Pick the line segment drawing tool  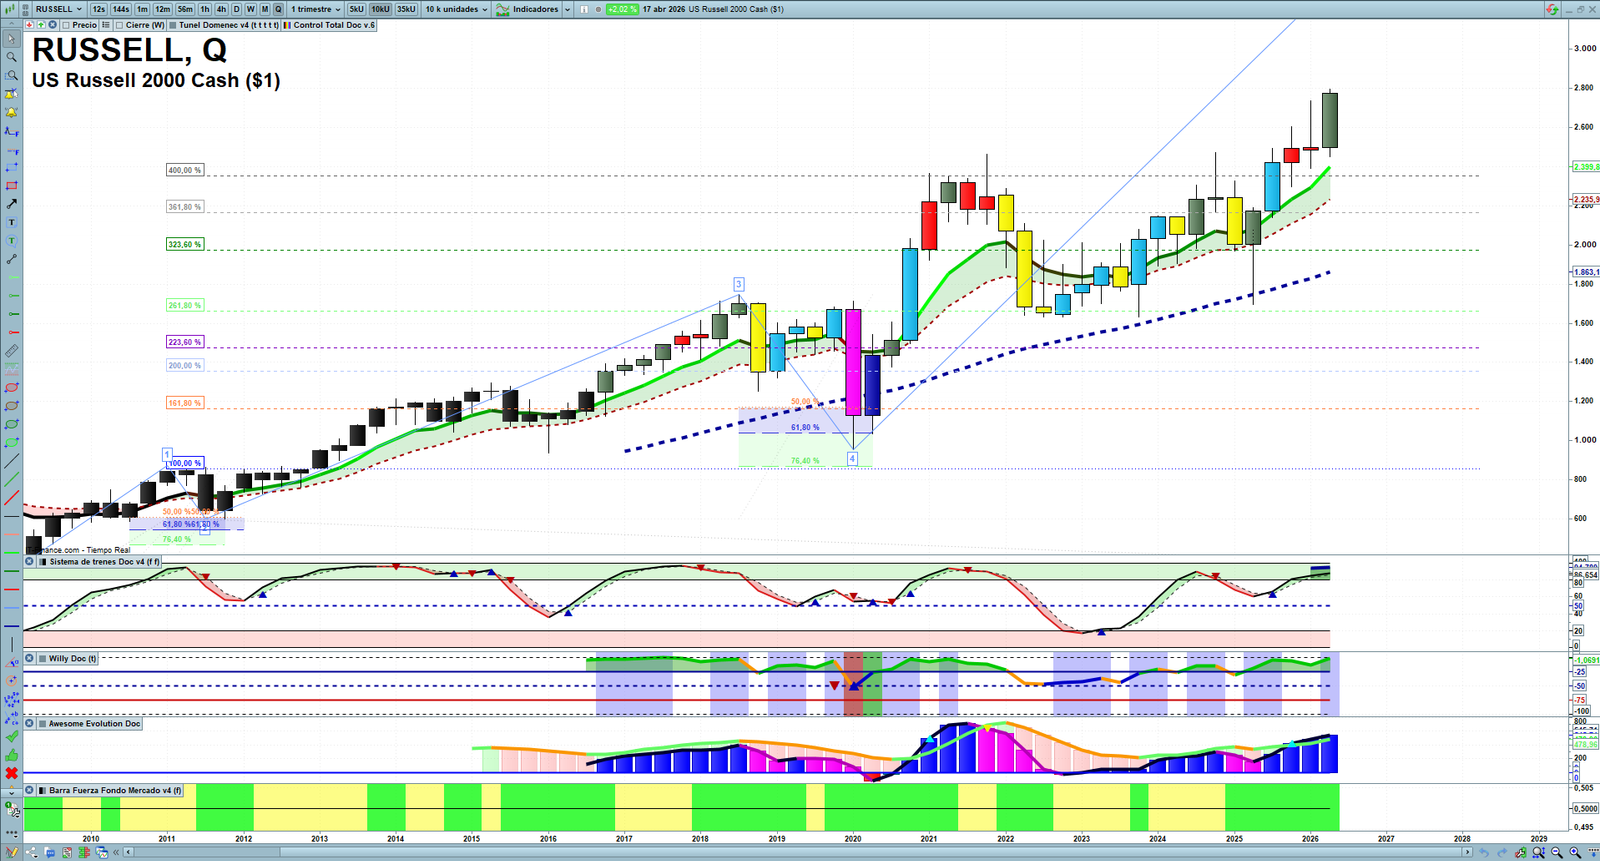coord(12,259)
